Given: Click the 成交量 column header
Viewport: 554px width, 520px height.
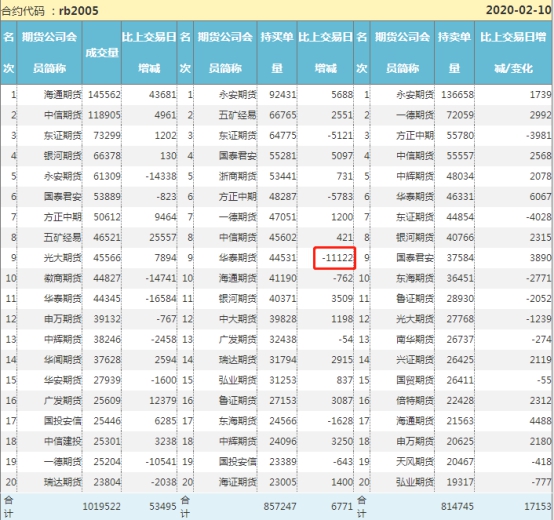Looking at the screenshot, I should [102, 53].
